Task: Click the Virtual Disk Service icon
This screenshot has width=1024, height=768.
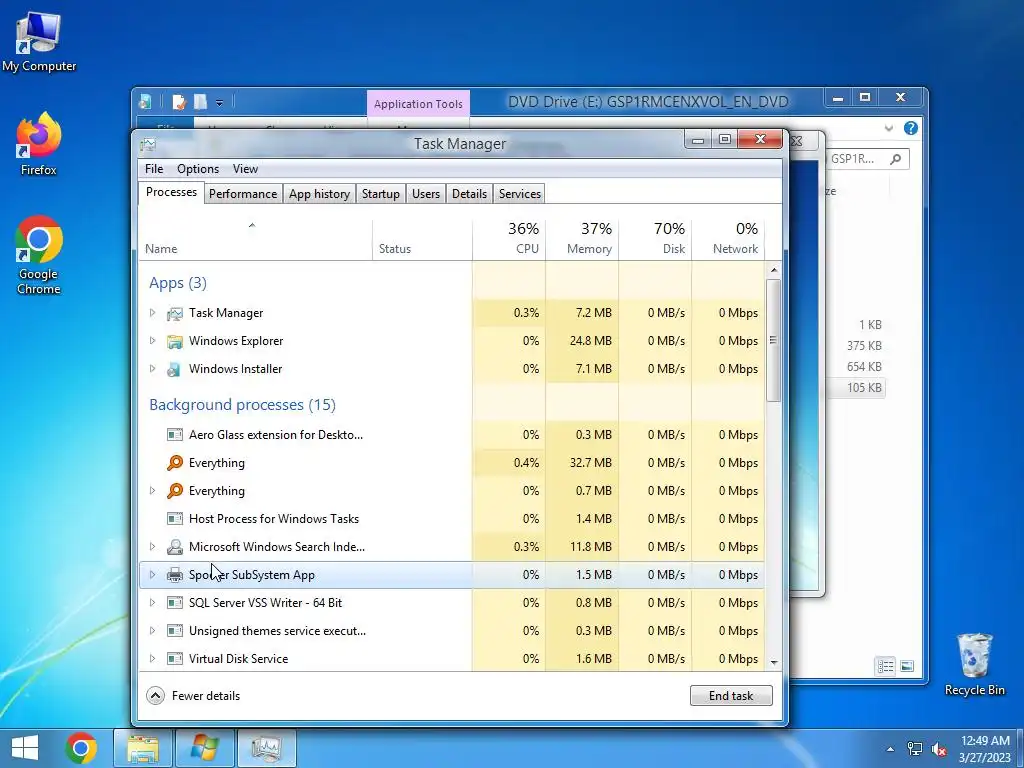Action: coord(174,659)
